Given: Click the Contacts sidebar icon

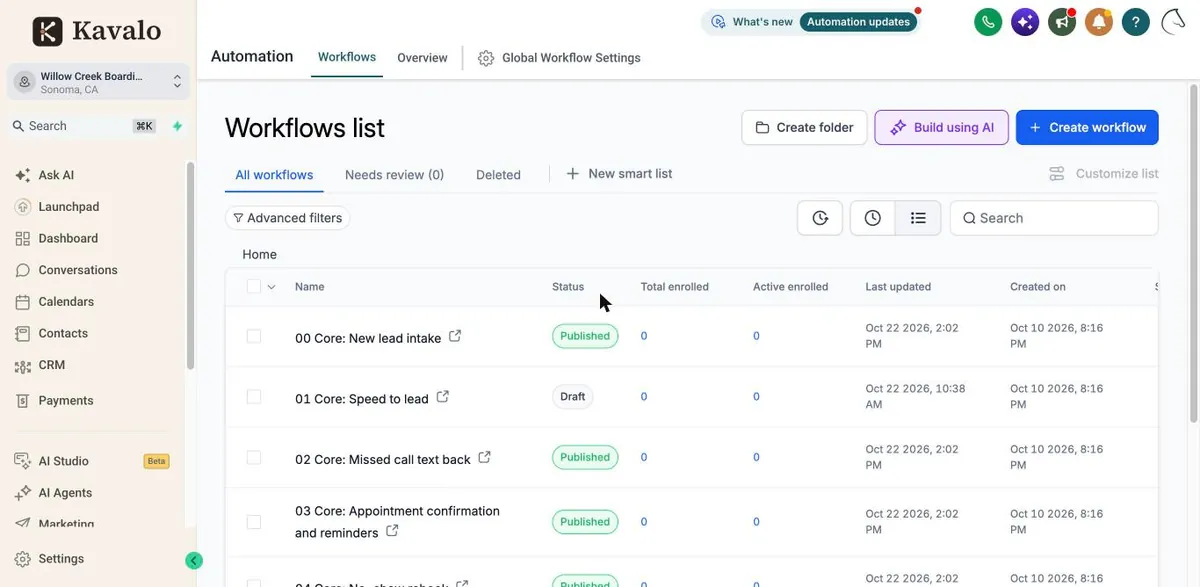Looking at the screenshot, I should pyautogui.click(x=23, y=333).
